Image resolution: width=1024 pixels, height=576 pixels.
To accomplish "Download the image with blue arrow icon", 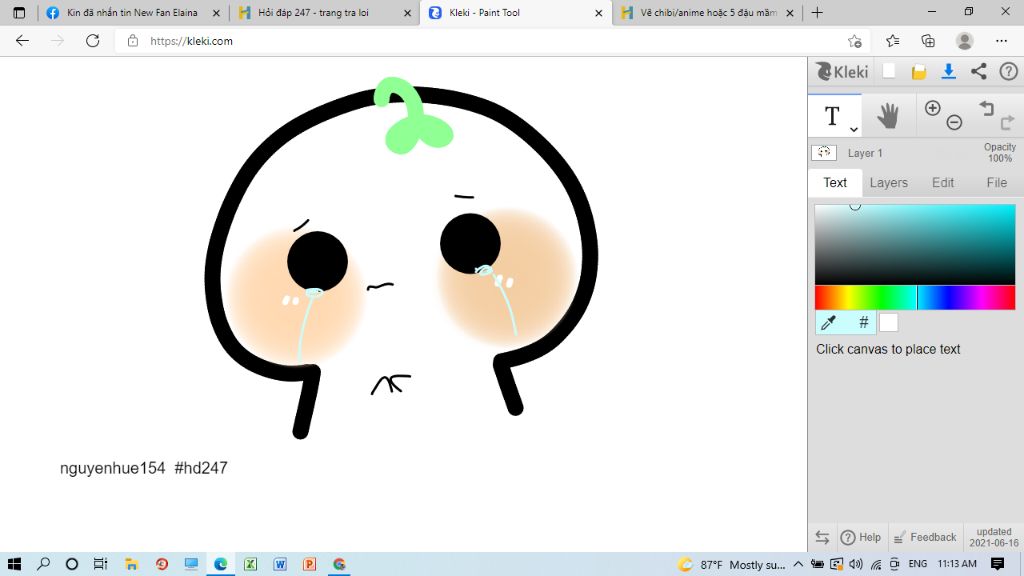I will 948,71.
